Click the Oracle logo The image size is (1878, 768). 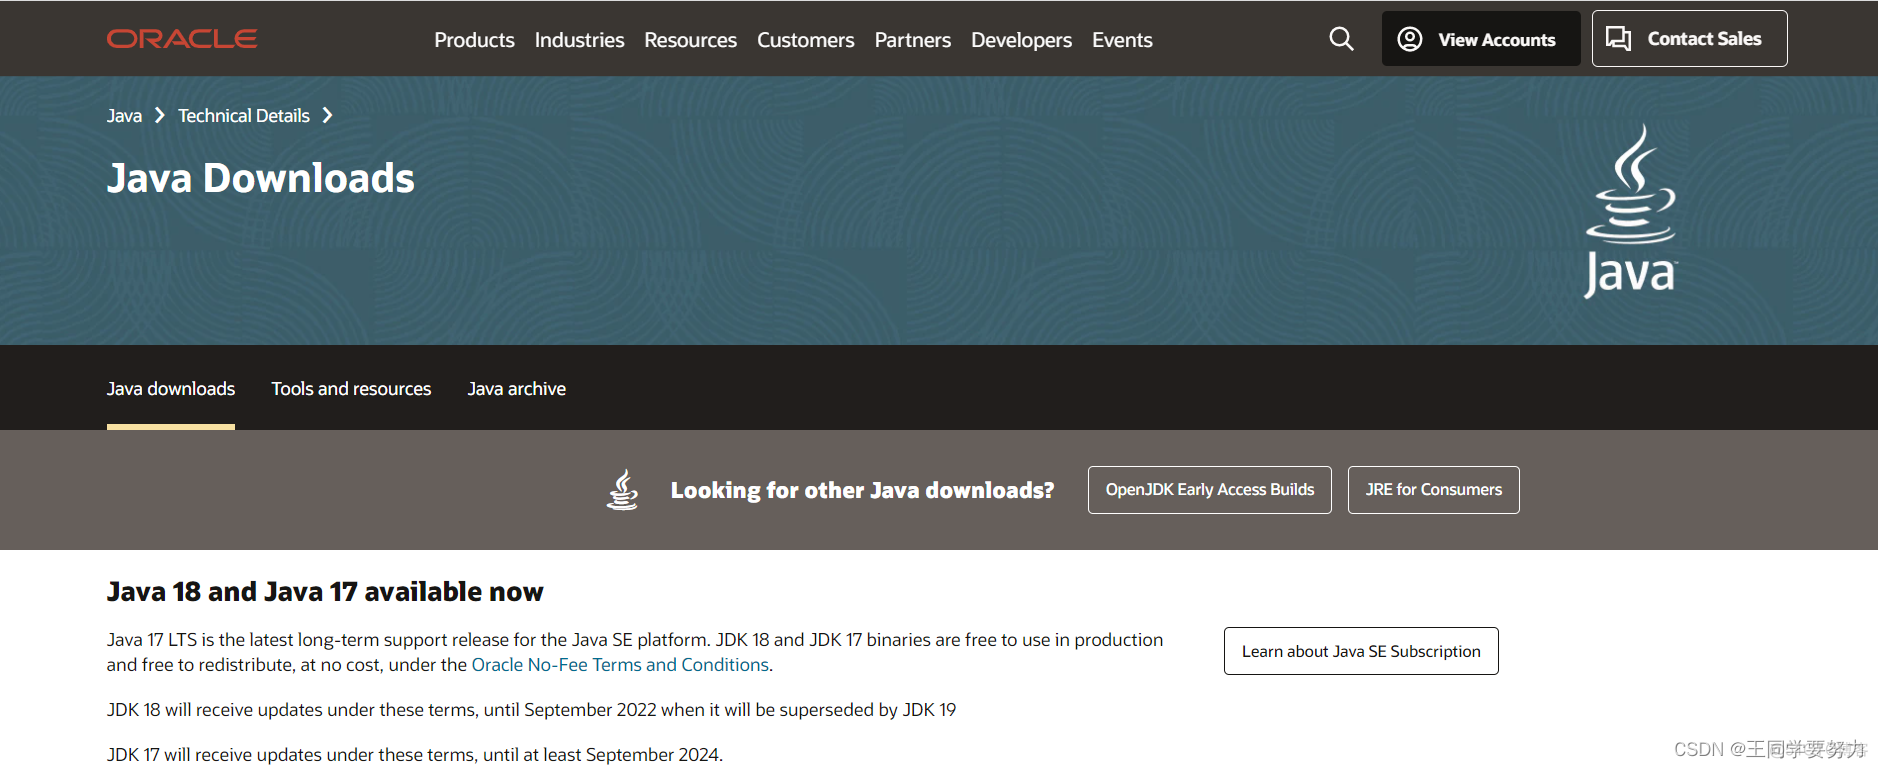click(182, 39)
